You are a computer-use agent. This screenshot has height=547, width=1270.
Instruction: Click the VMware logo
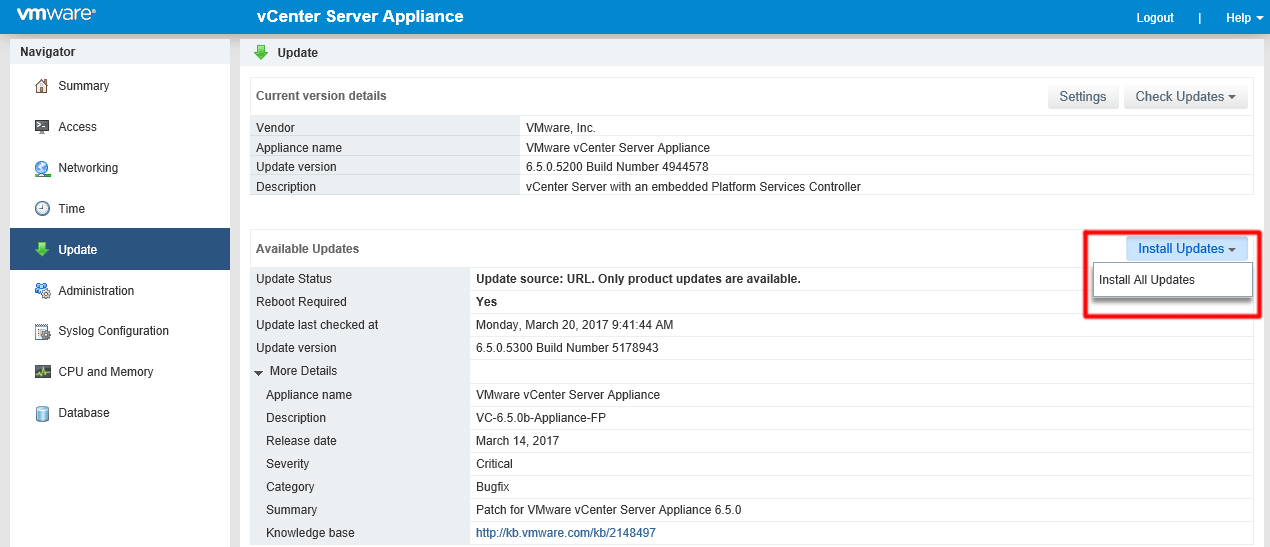coord(56,15)
